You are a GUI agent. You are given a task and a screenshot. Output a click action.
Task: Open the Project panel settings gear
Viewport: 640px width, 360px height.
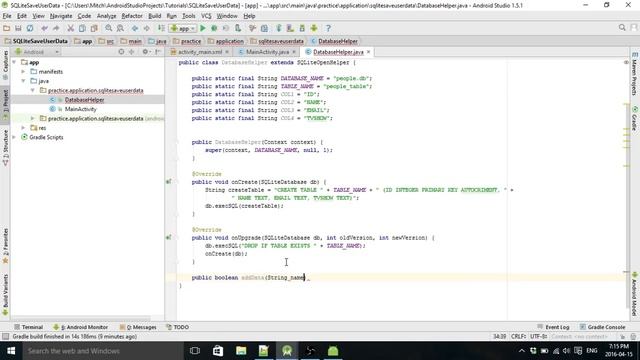145,52
